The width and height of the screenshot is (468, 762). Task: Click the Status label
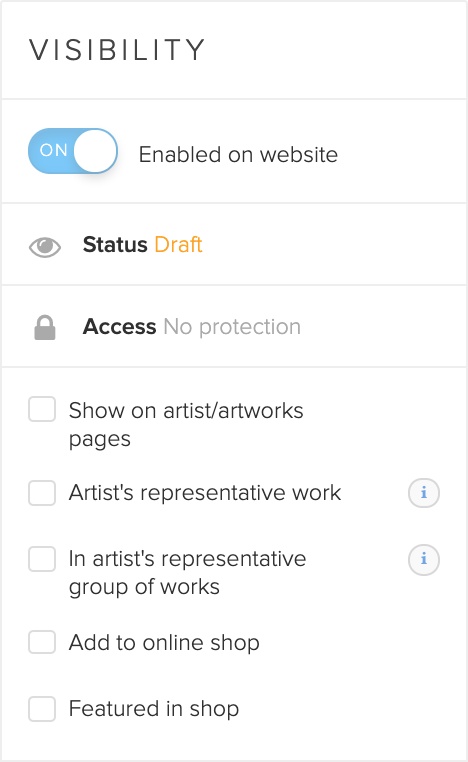(x=115, y=244)
